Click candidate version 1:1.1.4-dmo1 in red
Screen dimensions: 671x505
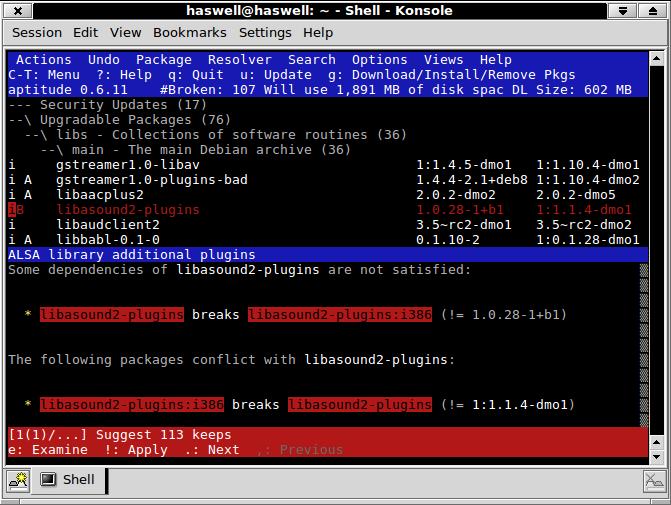584,210
